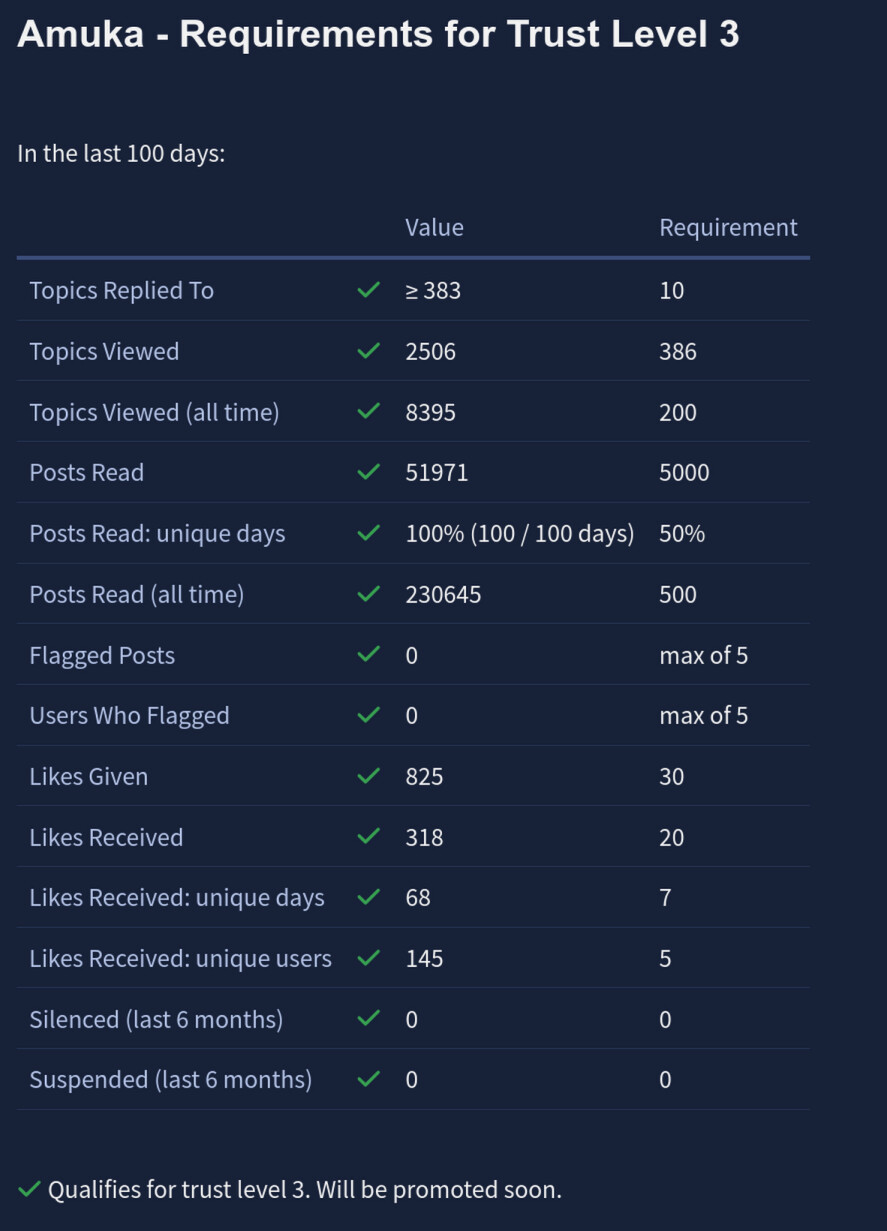Click the Silenced (last 6 months) checkmark
This screenshot has width=887, height=1231.
pyautogui.click(x=369, y=1018)
